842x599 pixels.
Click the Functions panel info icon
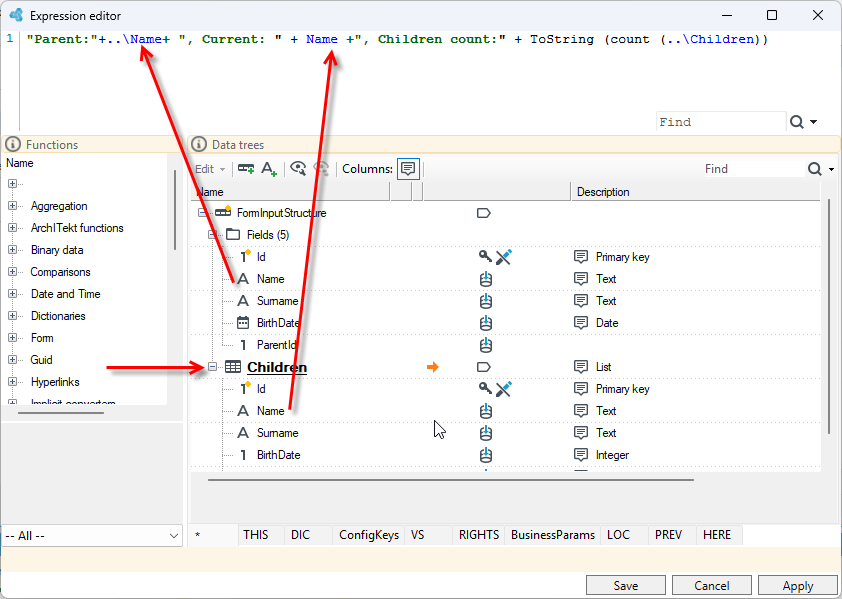point(13,145)
